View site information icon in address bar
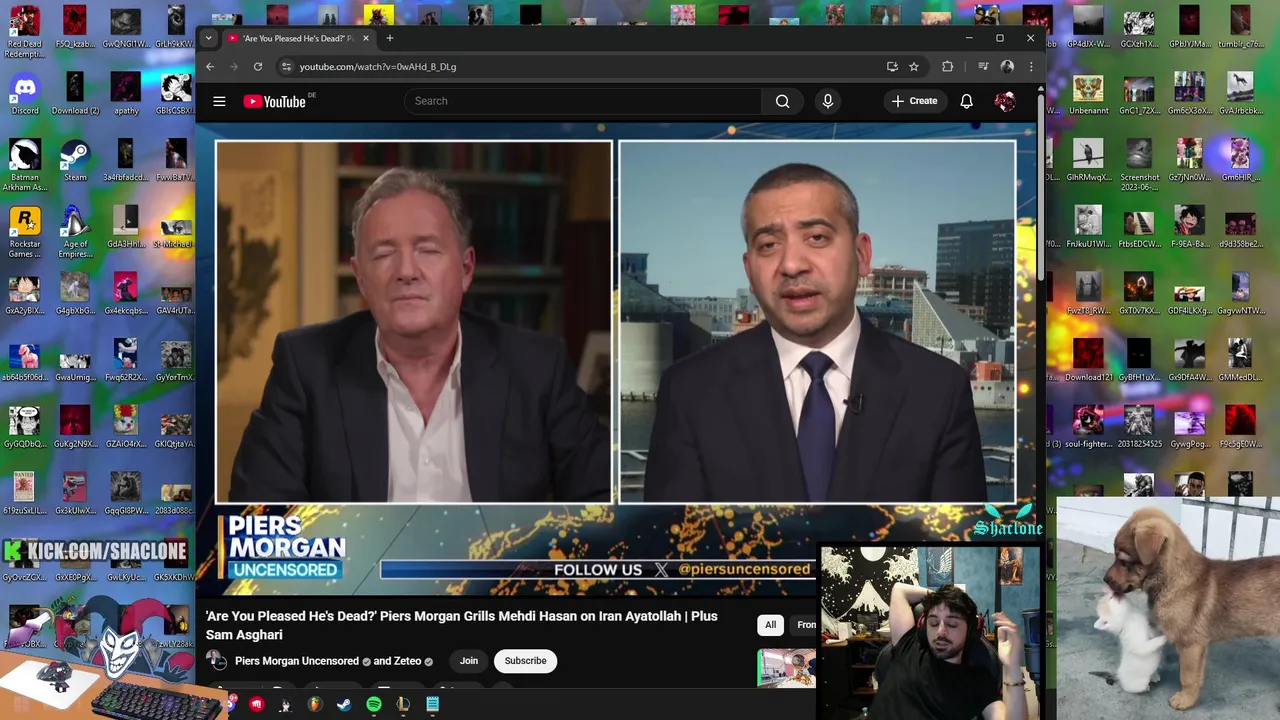Image resolution: width=1280 pixels, height=720 pixels. click(286, 67)
